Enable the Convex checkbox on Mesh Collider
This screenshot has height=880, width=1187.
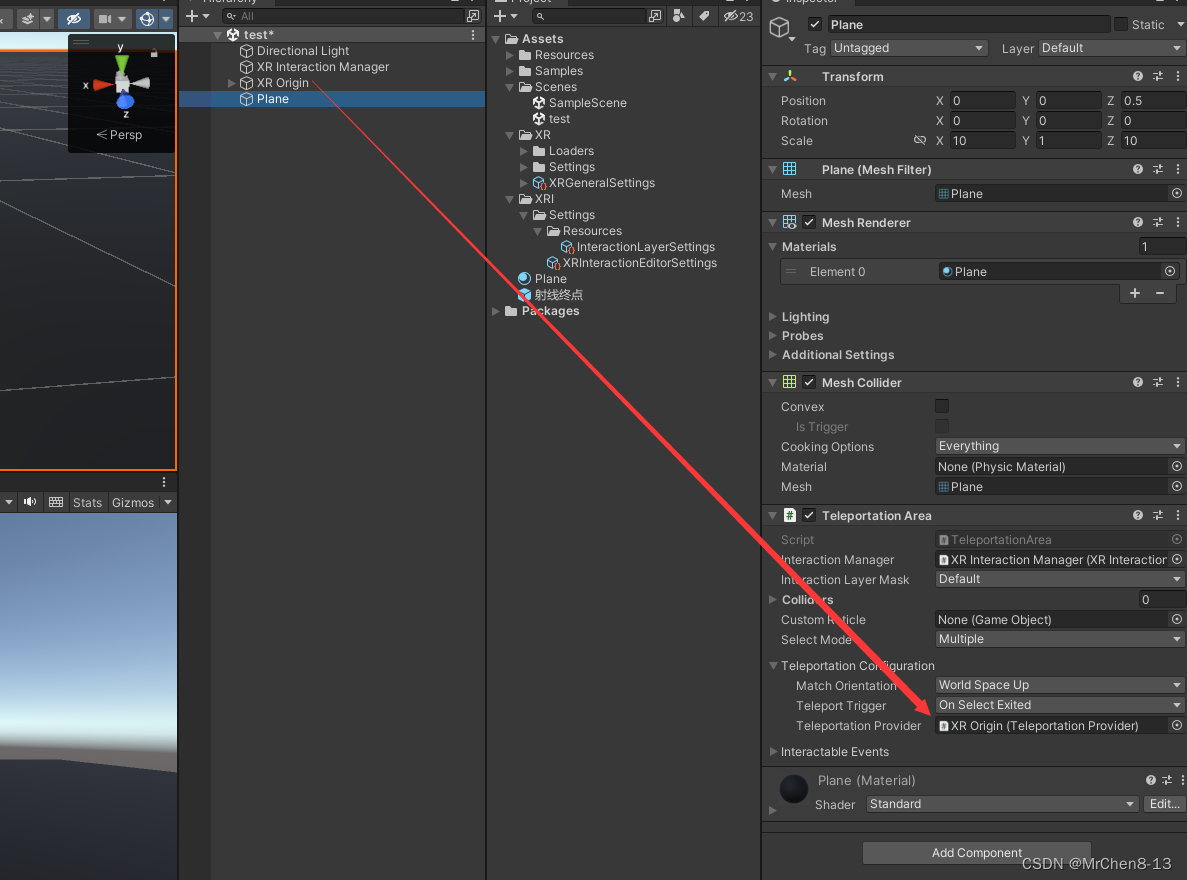(x=941, y=406)
